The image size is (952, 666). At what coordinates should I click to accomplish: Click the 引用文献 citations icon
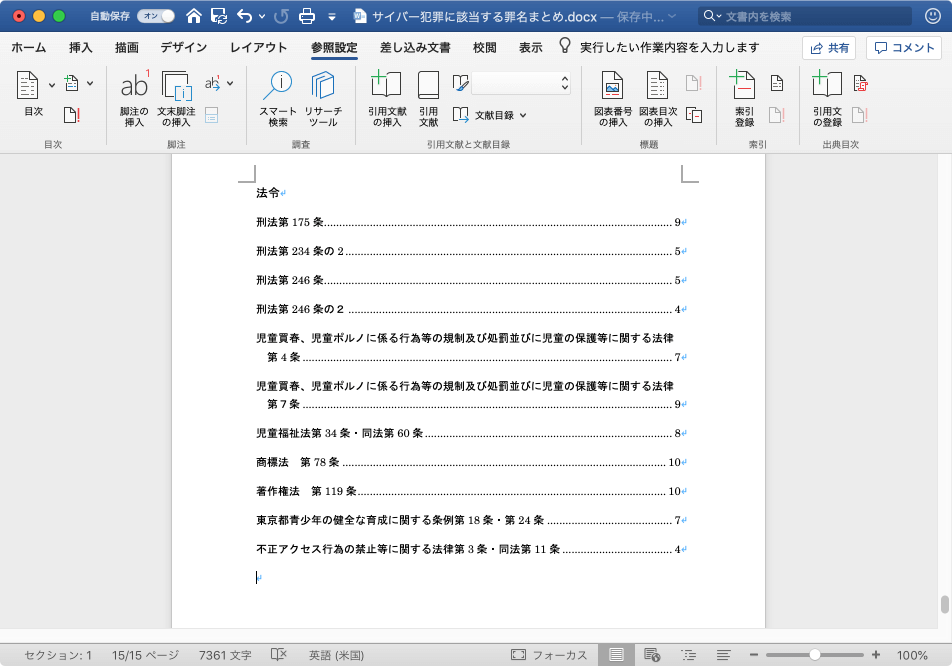429,99
